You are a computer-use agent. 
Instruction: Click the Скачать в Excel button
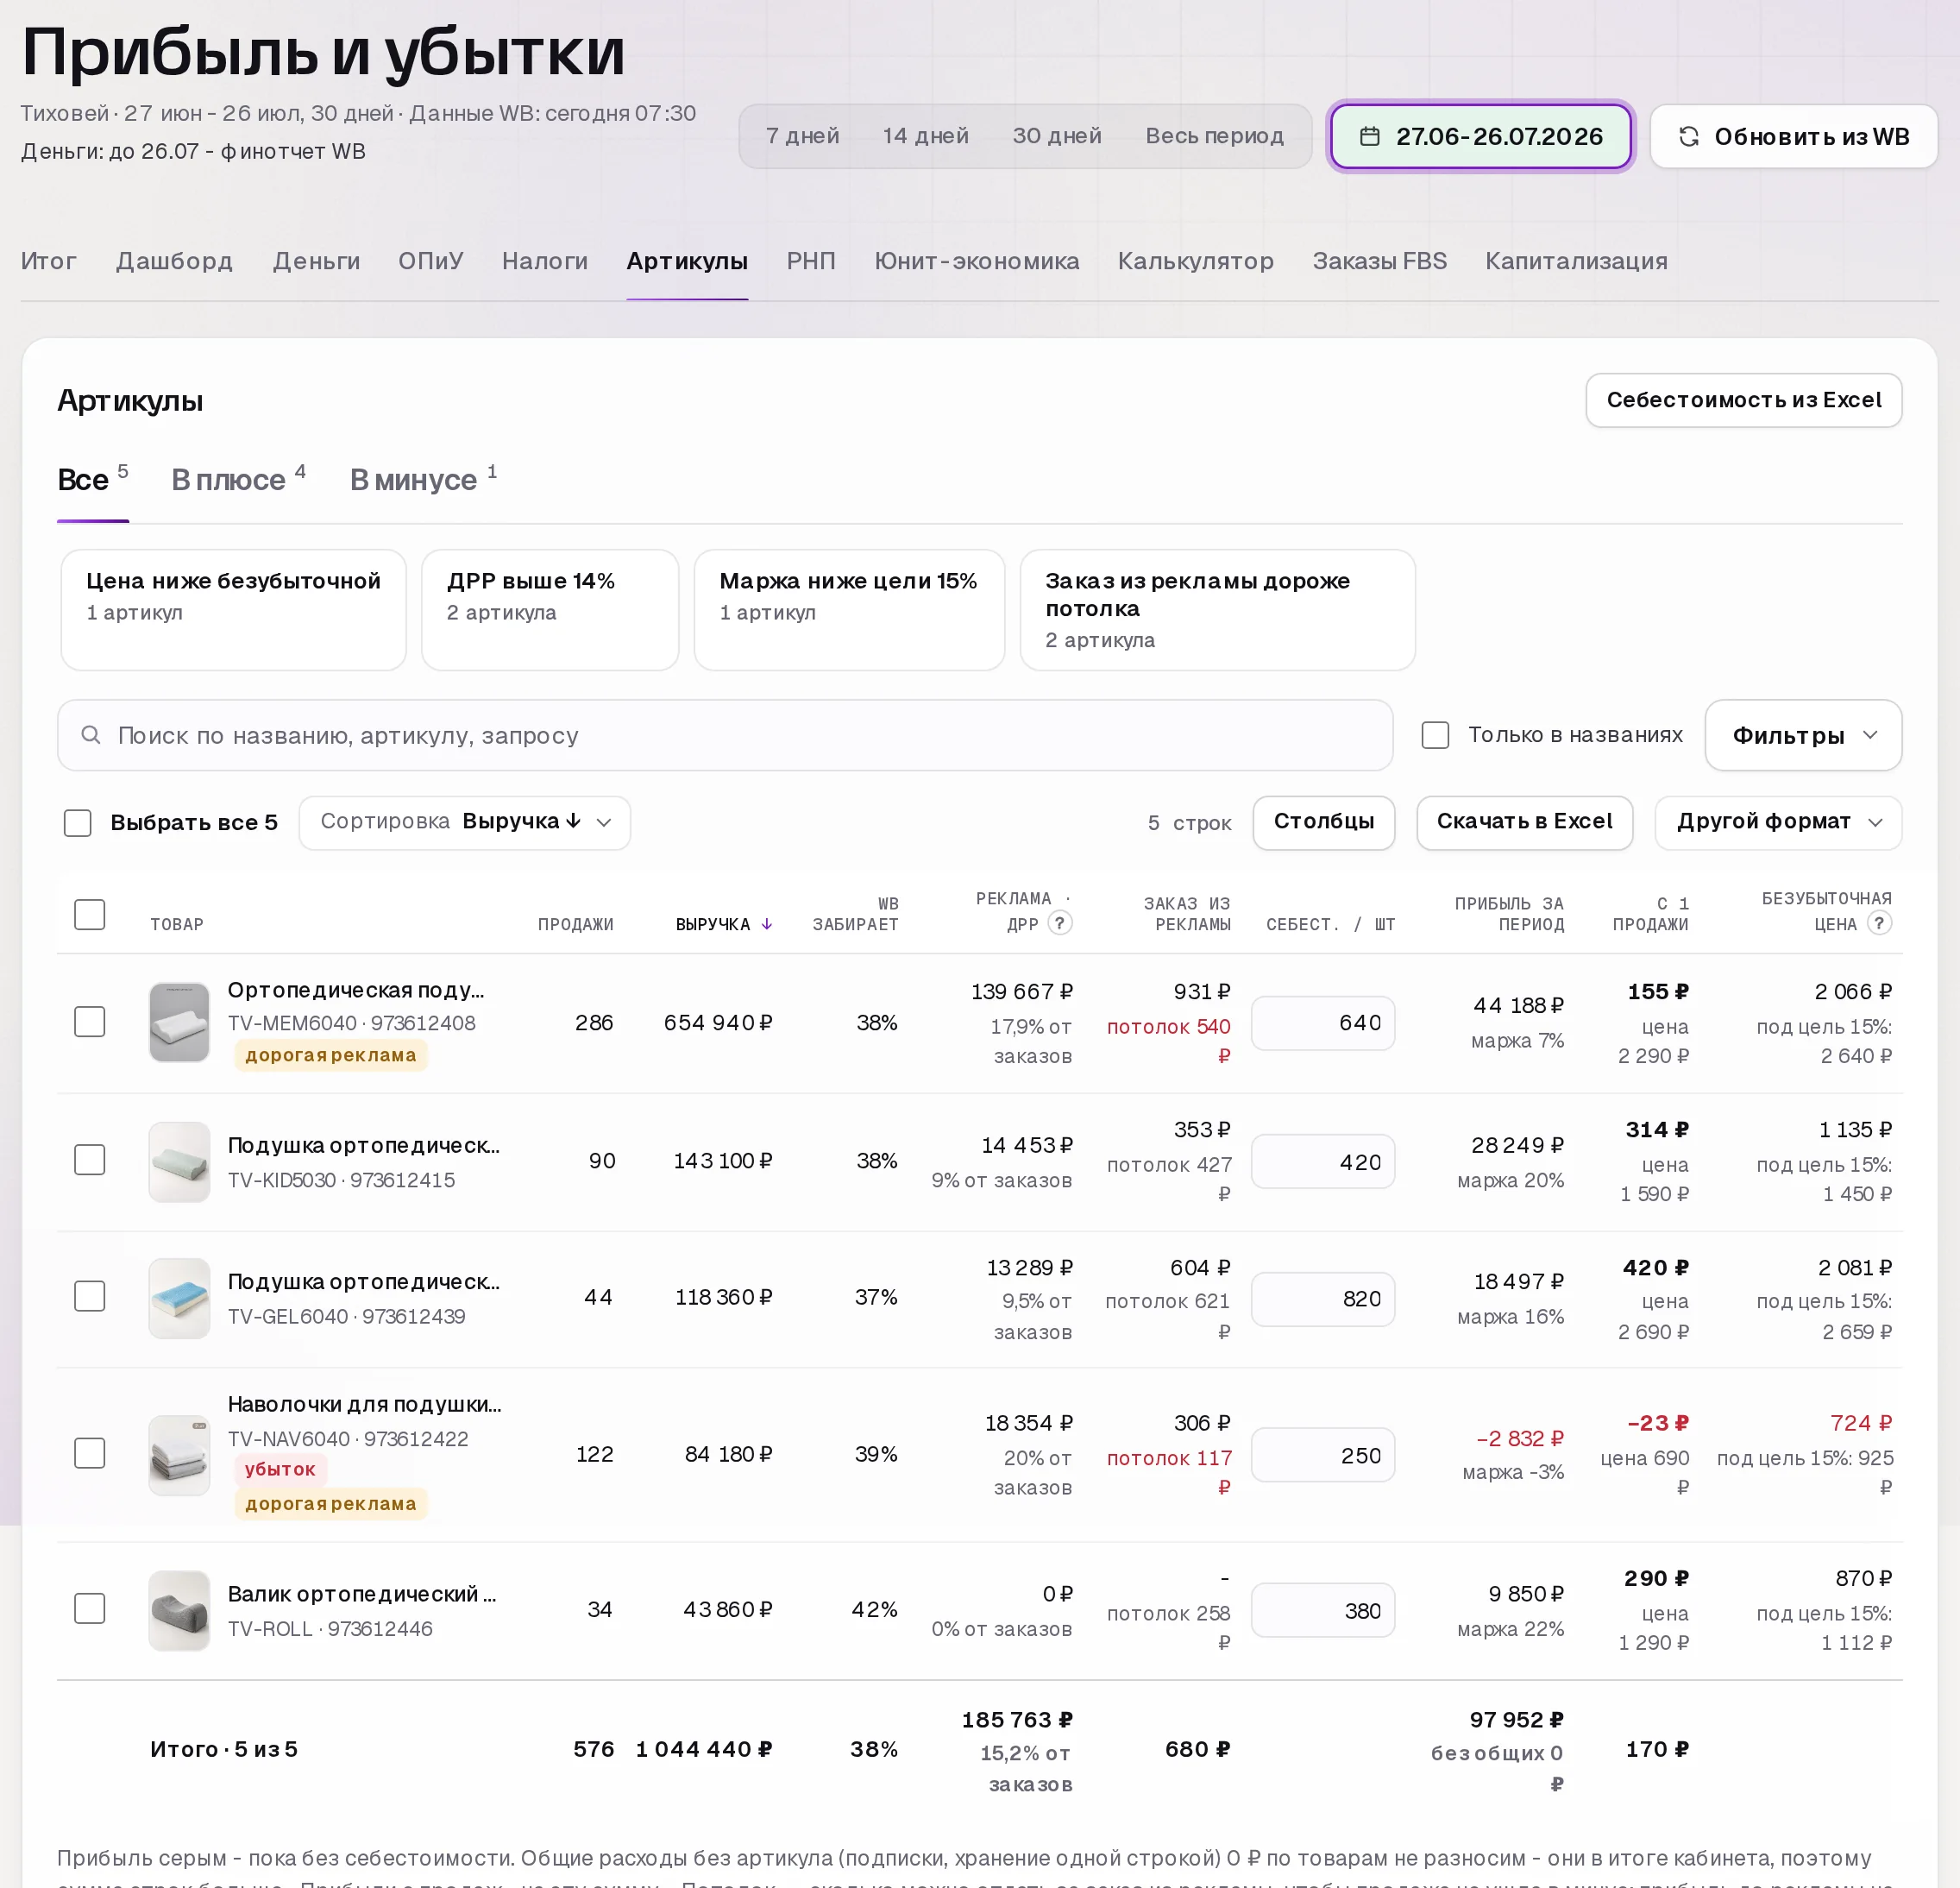pos(1524,822)
